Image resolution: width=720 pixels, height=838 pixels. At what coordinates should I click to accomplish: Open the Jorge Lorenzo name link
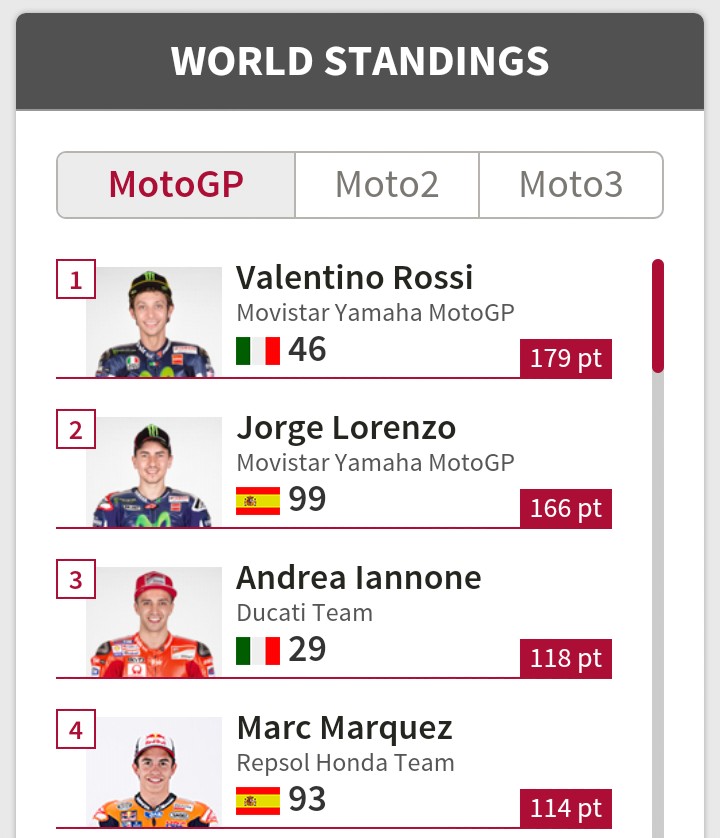coord(346,427)
